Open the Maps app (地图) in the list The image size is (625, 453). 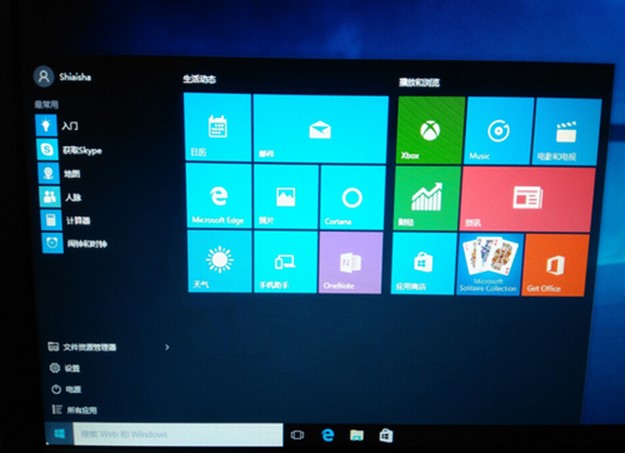(59, 173)
